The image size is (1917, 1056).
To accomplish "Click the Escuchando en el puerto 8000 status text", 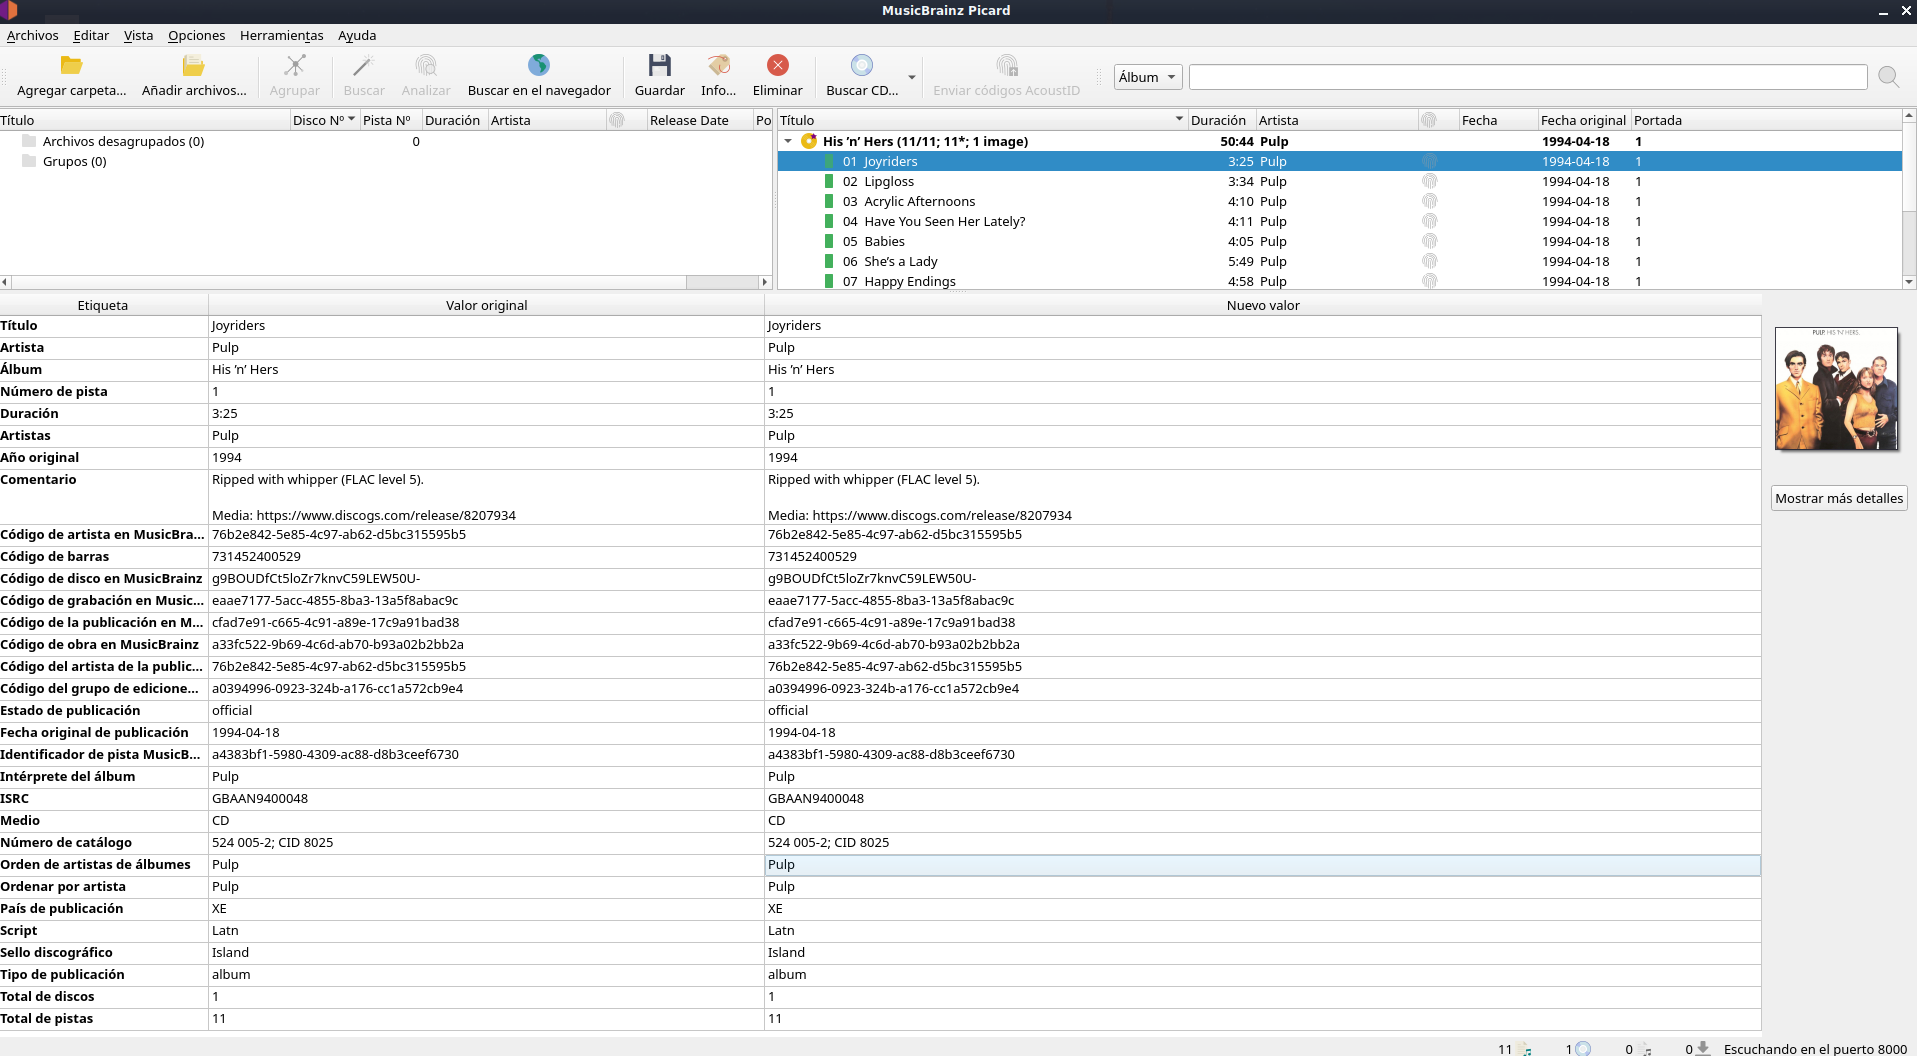I will pyautogui.click(x=1815, y=1049).
